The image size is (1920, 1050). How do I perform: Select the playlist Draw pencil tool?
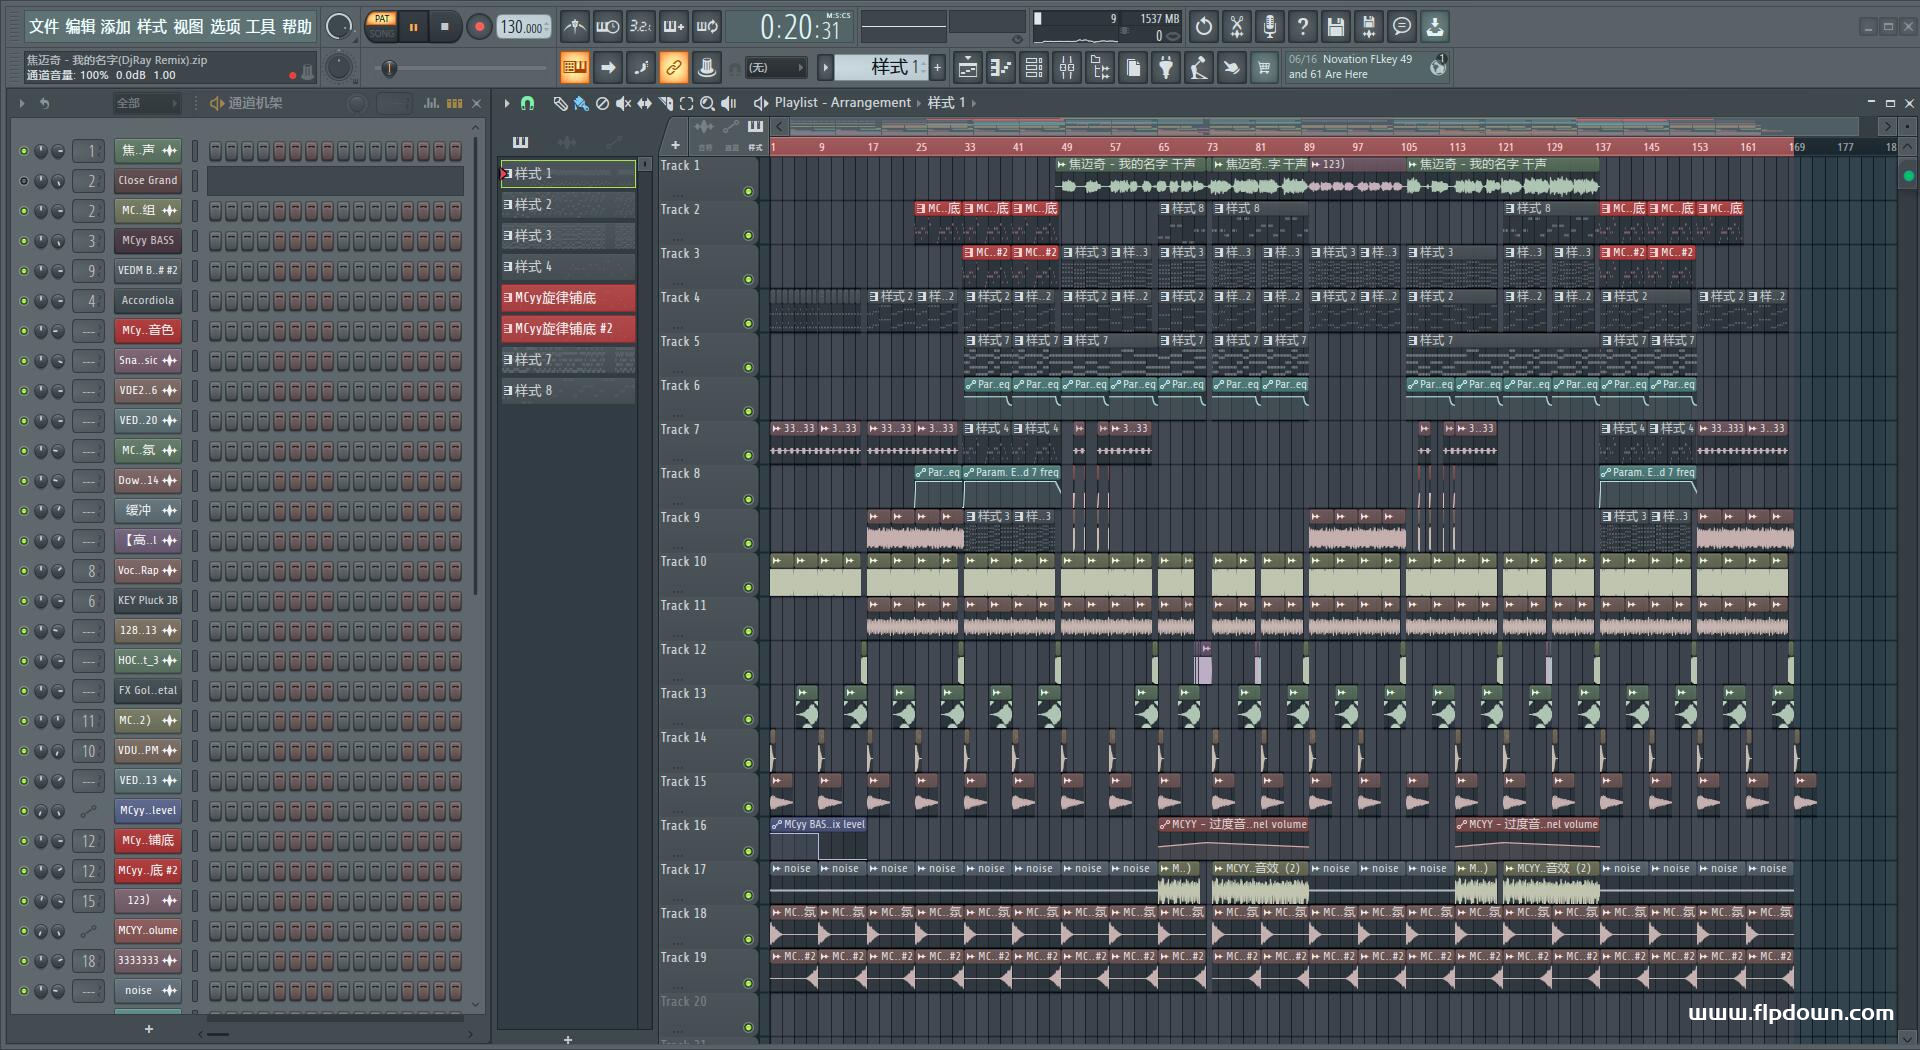(560, 103)
